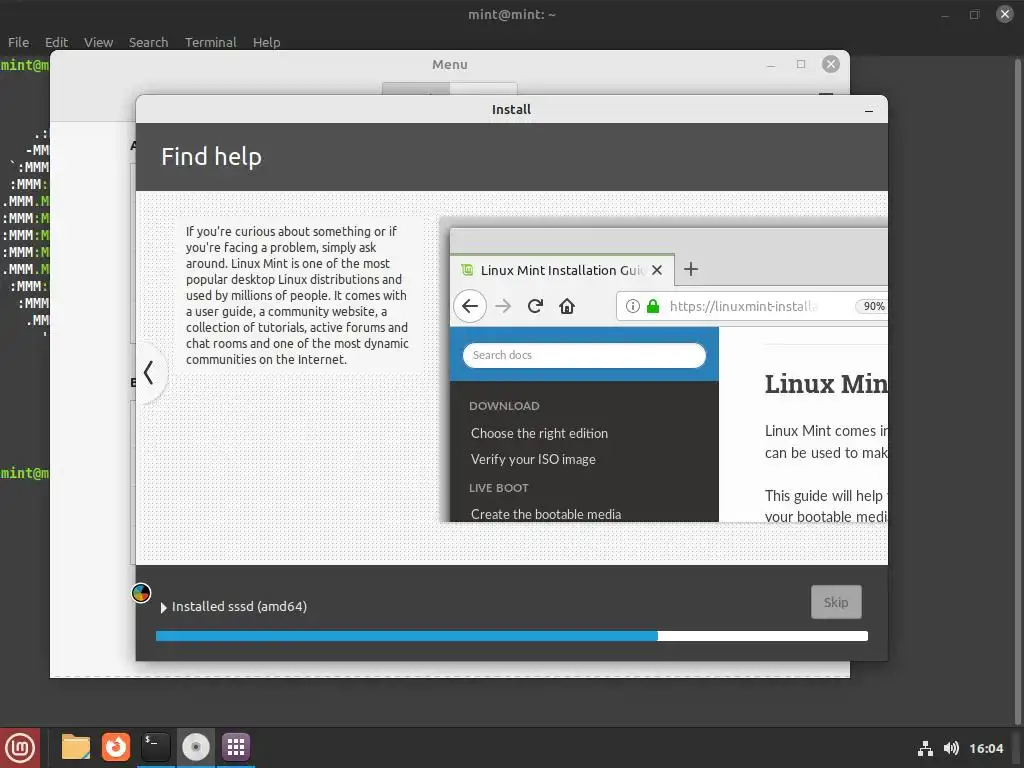Expand the installation details triangle
This screenshot has height=768, width=1024.
click(x=163, y=607)
